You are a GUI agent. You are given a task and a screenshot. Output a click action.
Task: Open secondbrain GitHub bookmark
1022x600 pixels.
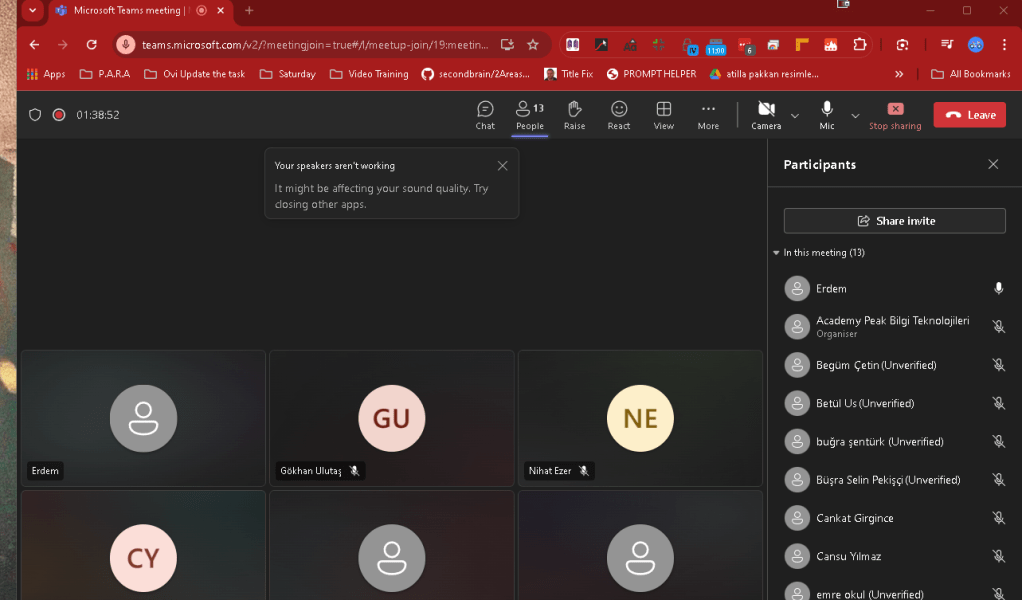475,74
